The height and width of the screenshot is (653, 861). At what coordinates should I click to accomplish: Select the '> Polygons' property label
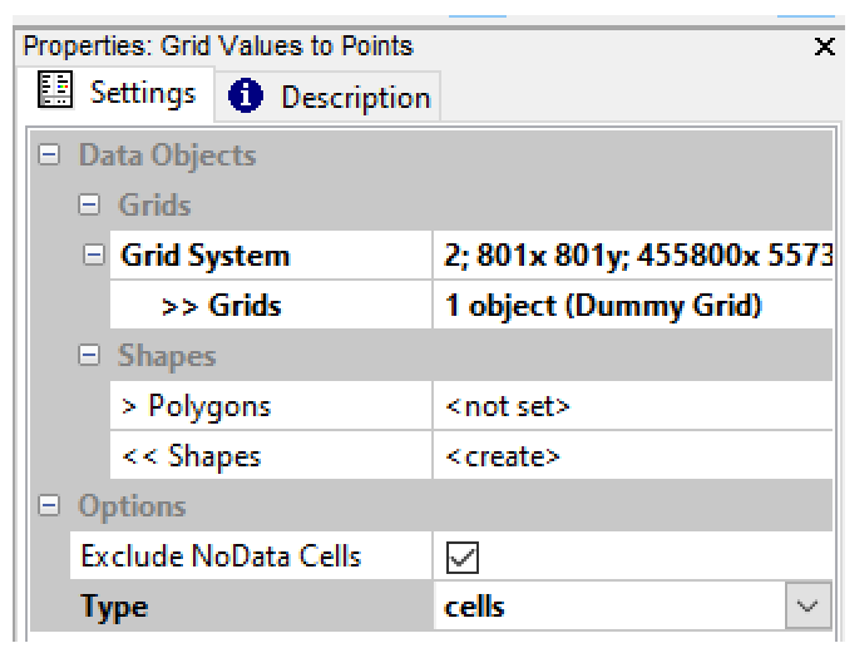pyautogui.click(x=196, y=407)
